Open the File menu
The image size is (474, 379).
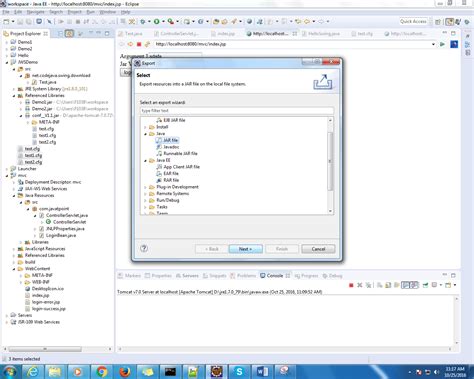click(6, 12)
